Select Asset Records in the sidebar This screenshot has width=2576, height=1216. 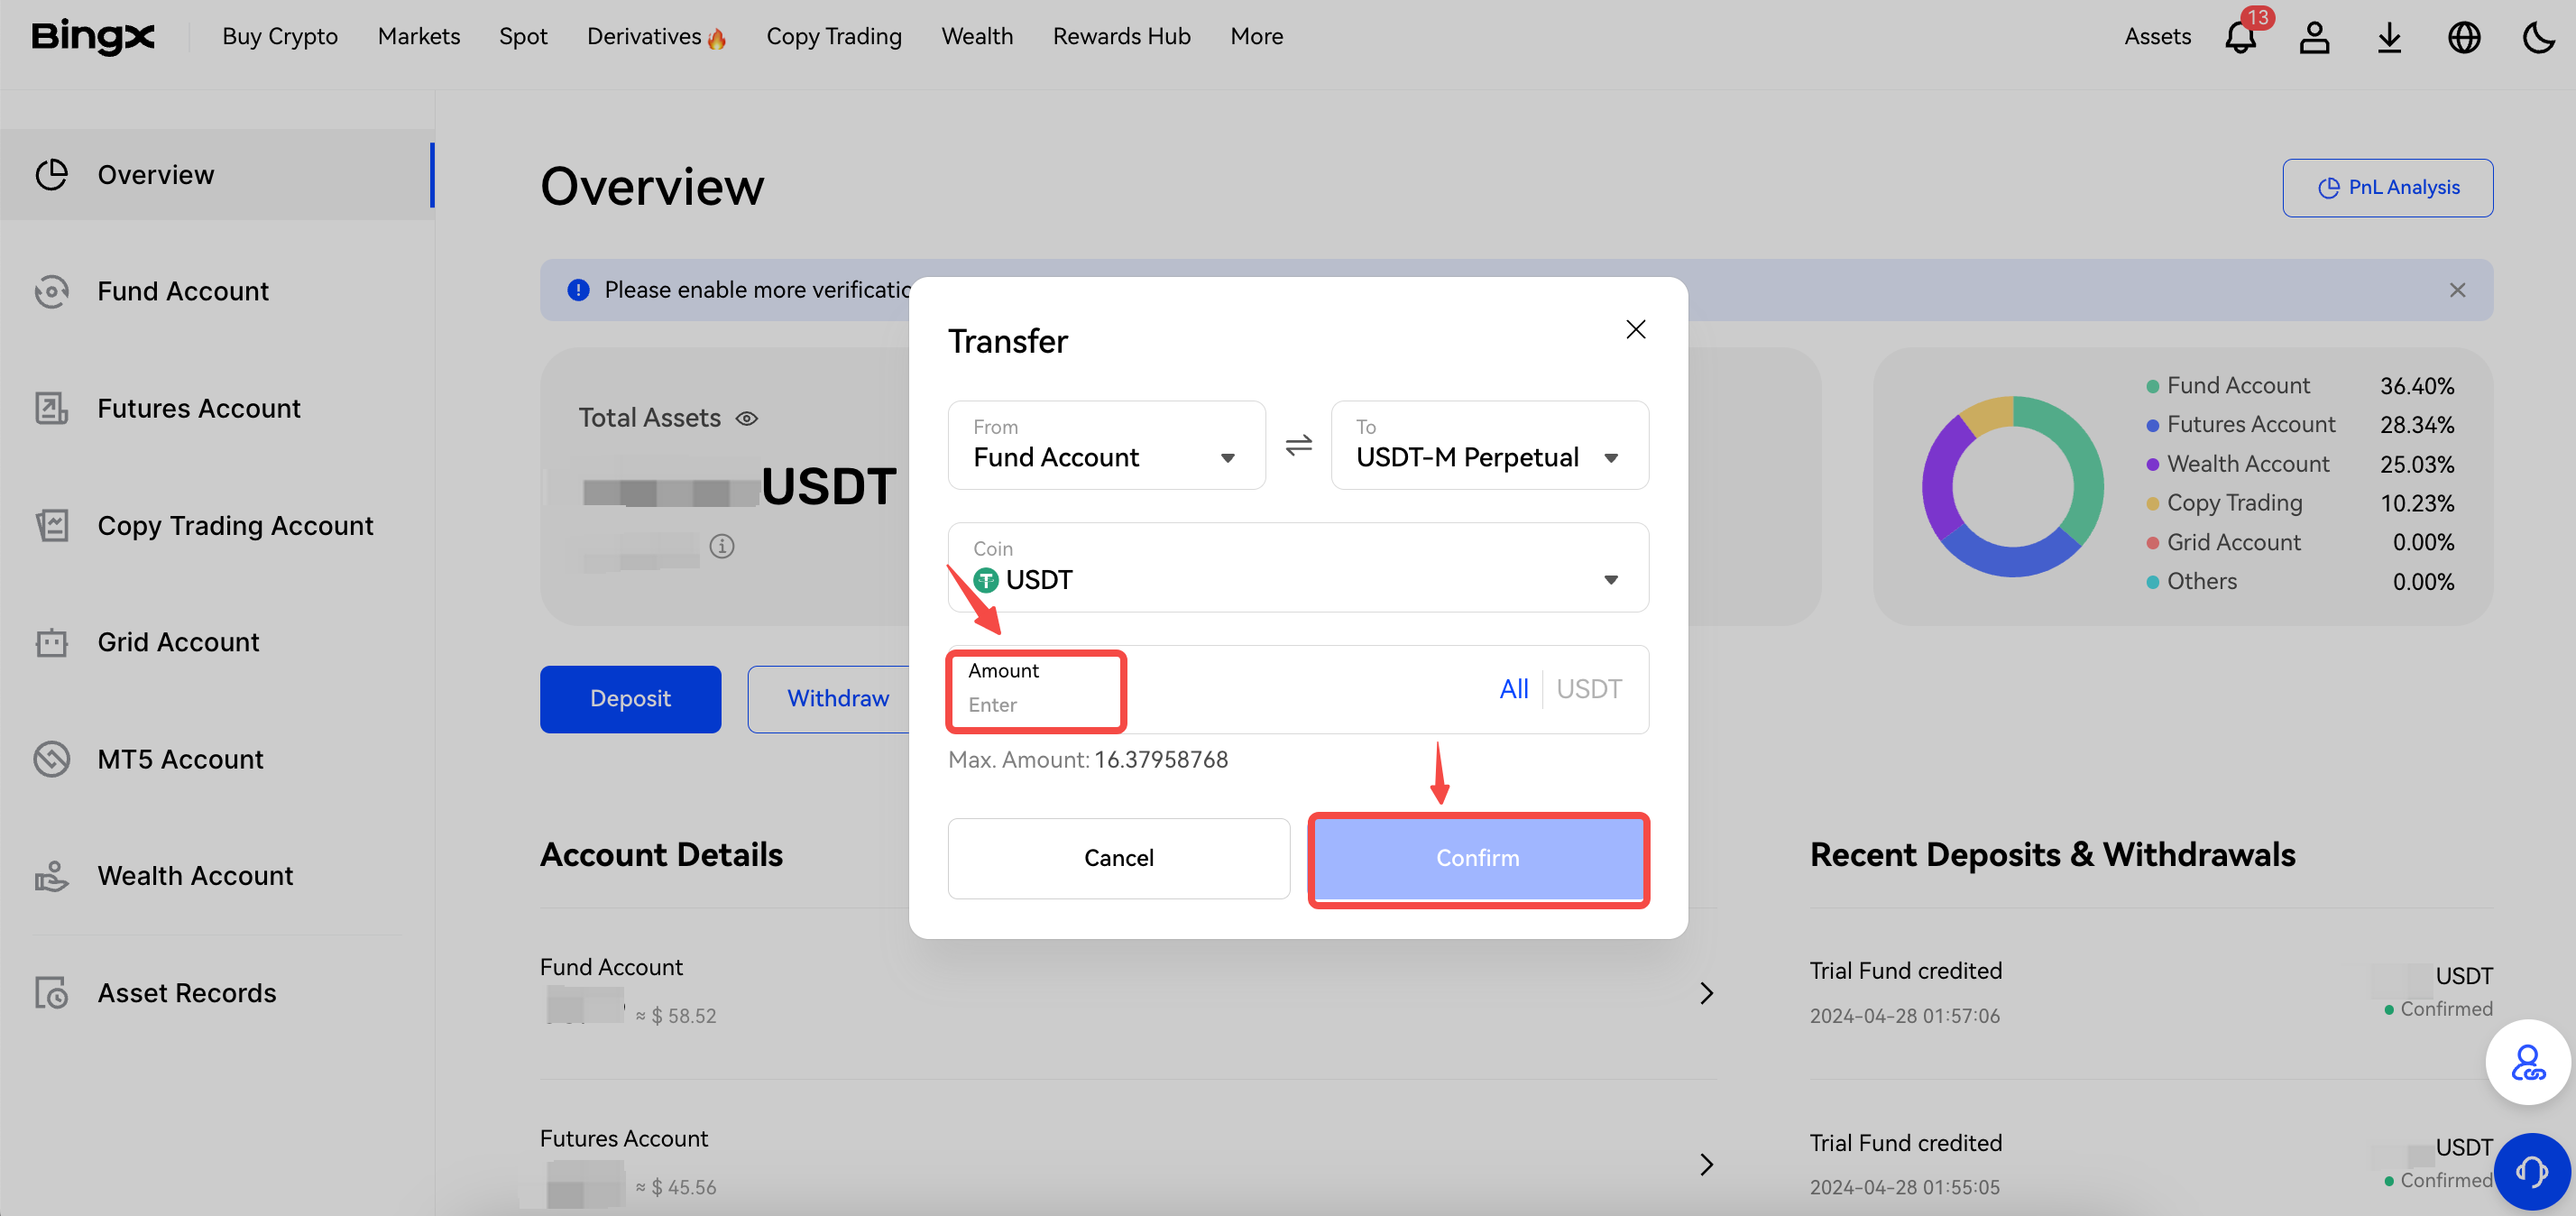[217, 993]
